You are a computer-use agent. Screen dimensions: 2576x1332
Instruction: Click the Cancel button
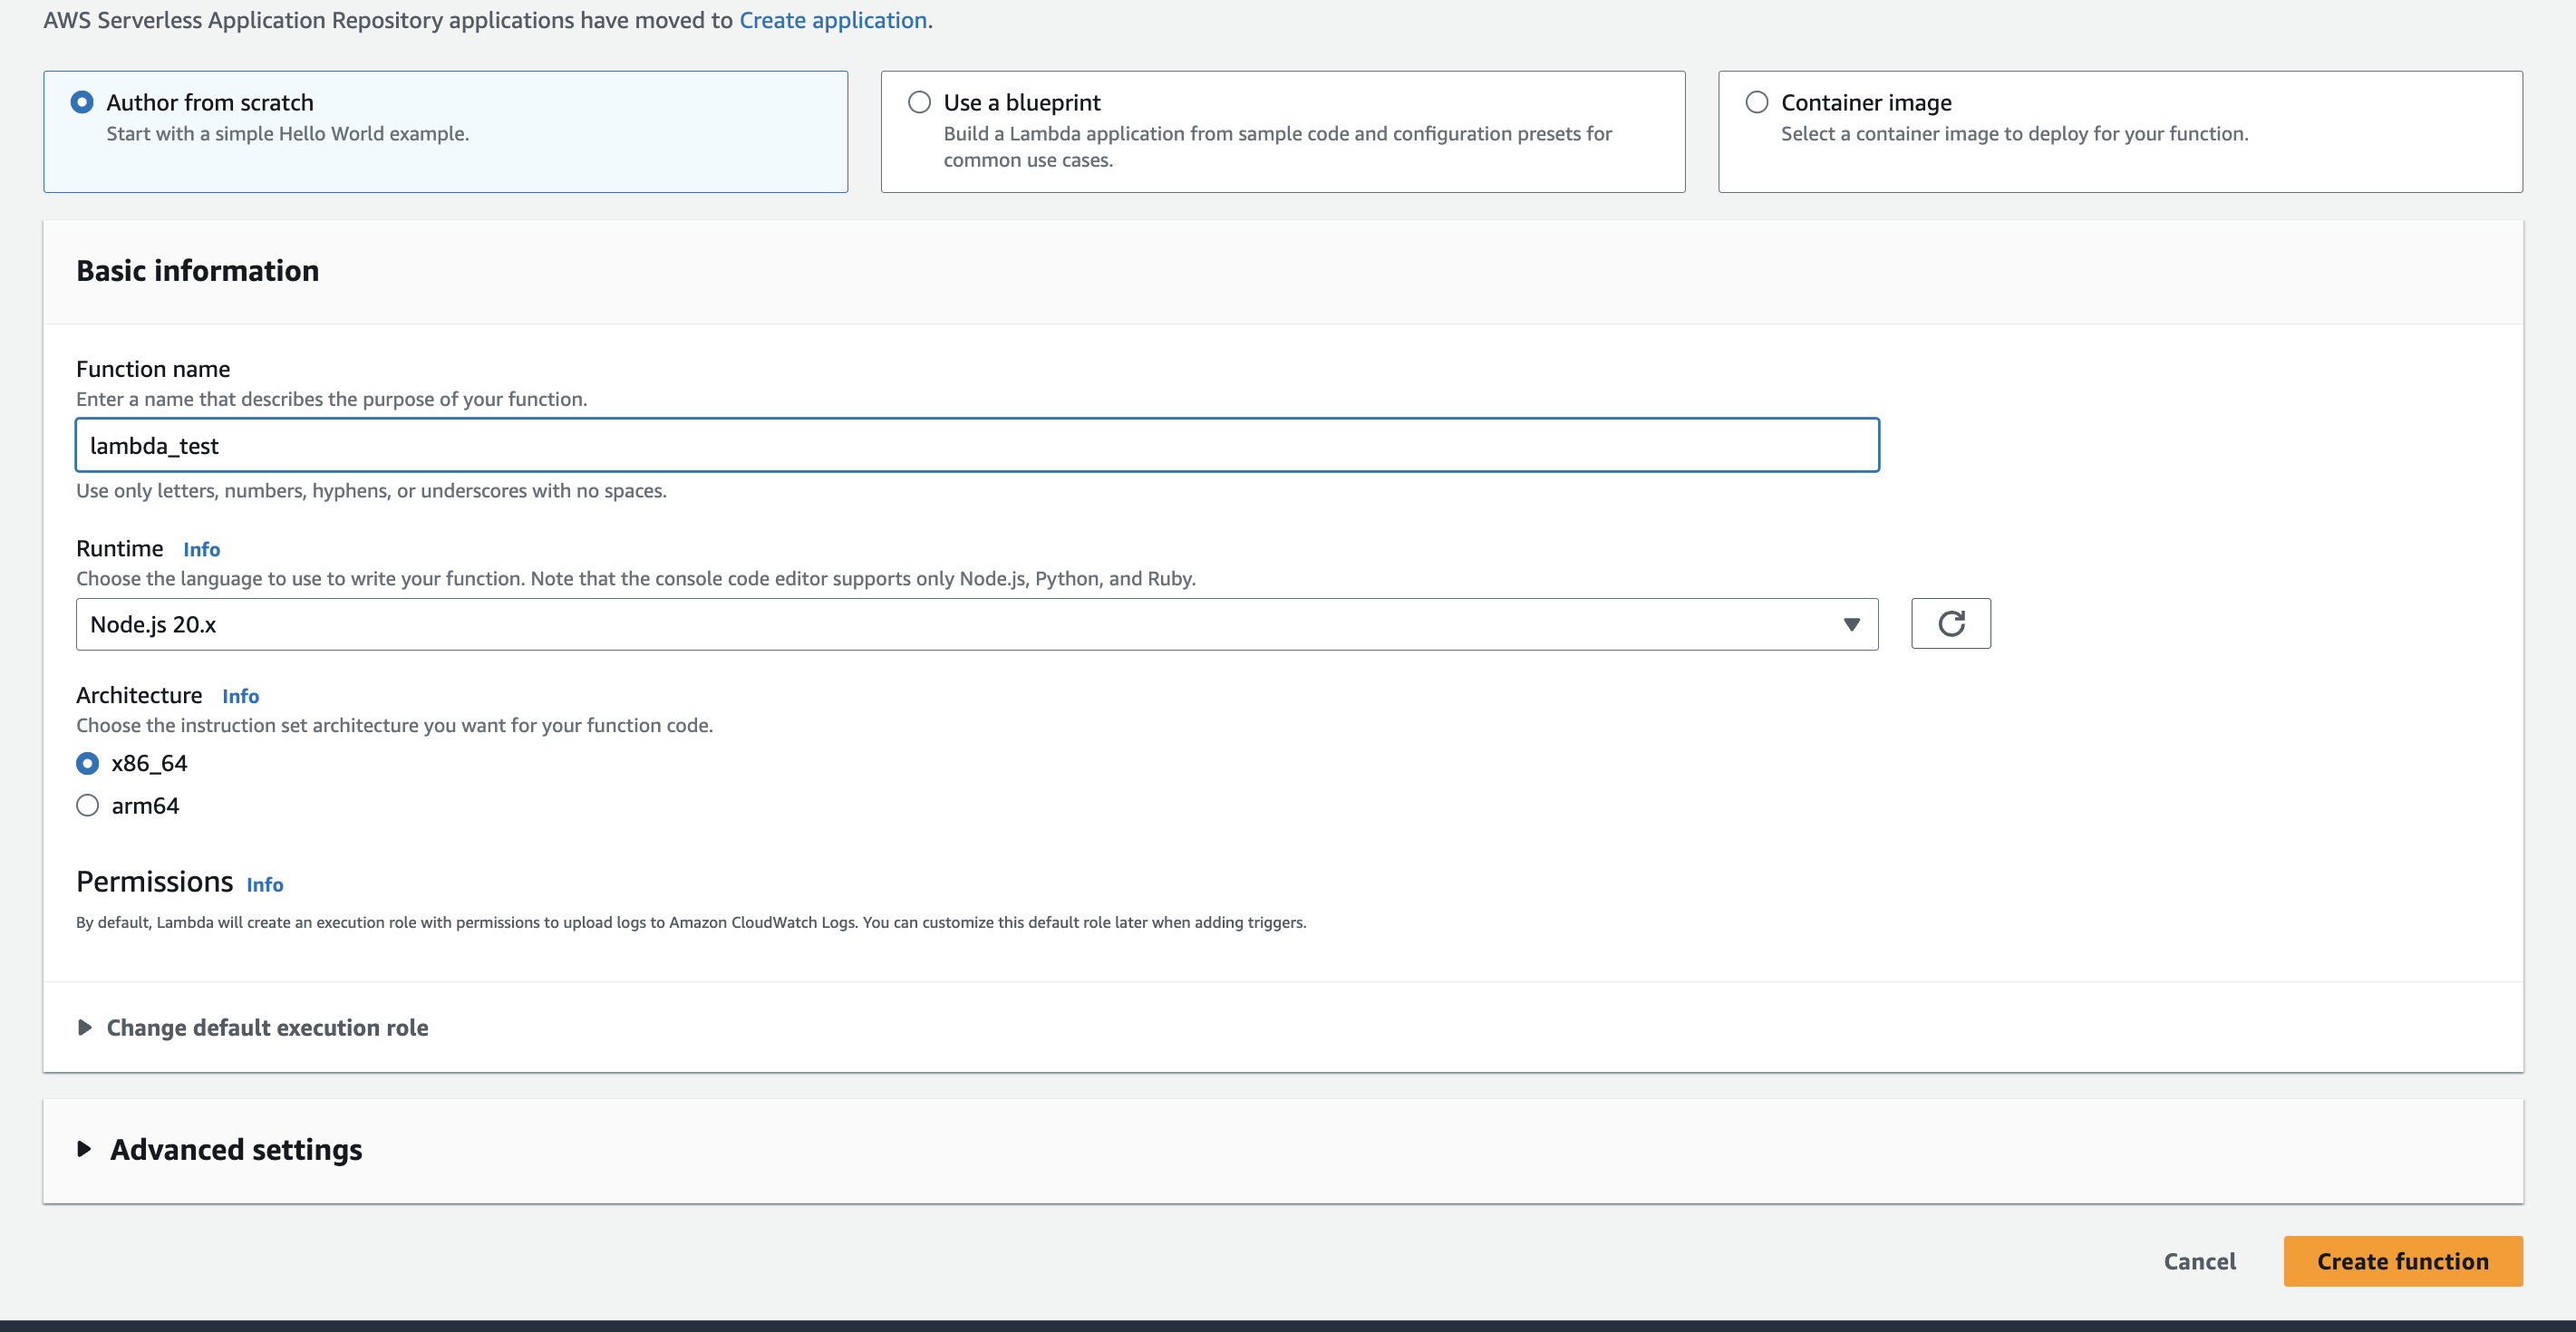coord(2199,1262)
